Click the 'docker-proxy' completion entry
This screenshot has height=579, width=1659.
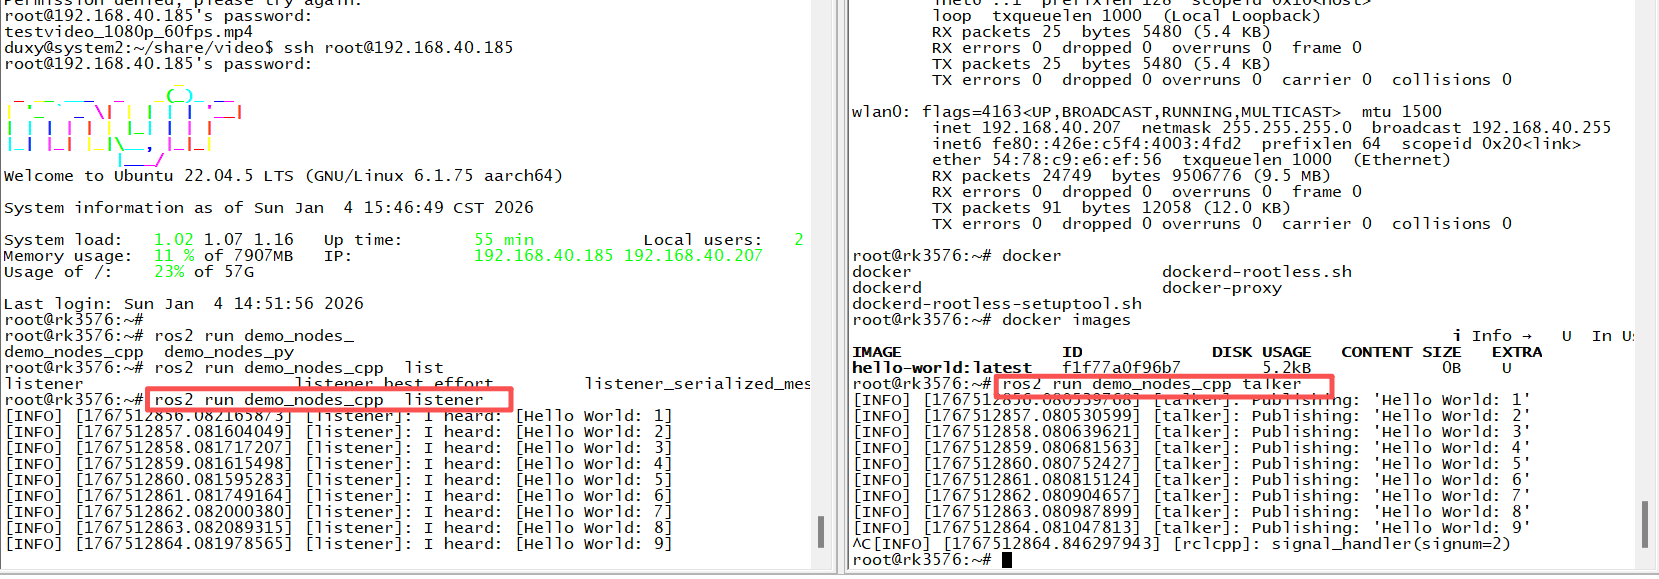(x=1222, y=288)
